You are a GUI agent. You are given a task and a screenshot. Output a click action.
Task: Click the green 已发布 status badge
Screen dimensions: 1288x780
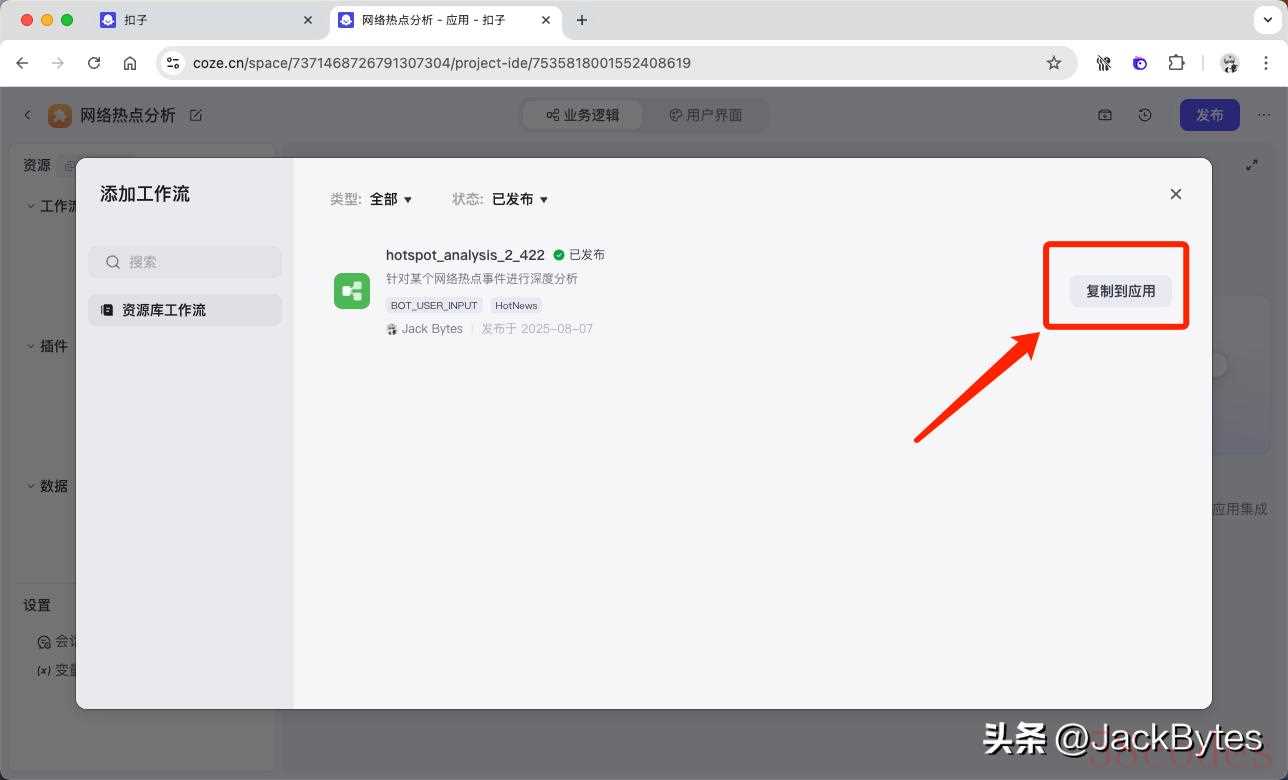pos(579,255)
